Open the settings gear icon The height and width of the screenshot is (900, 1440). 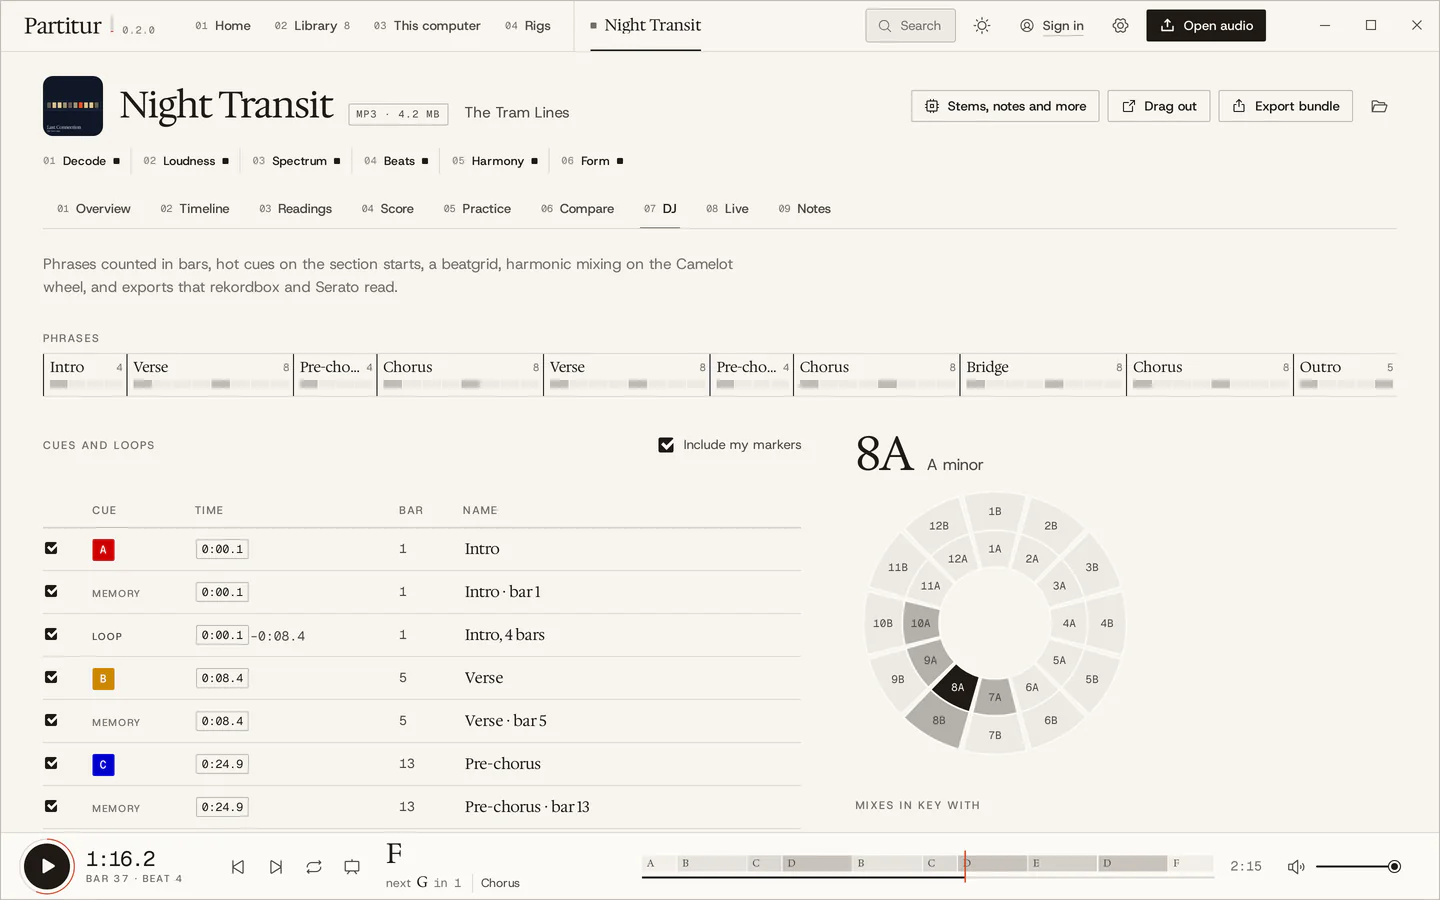click(1120, 26)
